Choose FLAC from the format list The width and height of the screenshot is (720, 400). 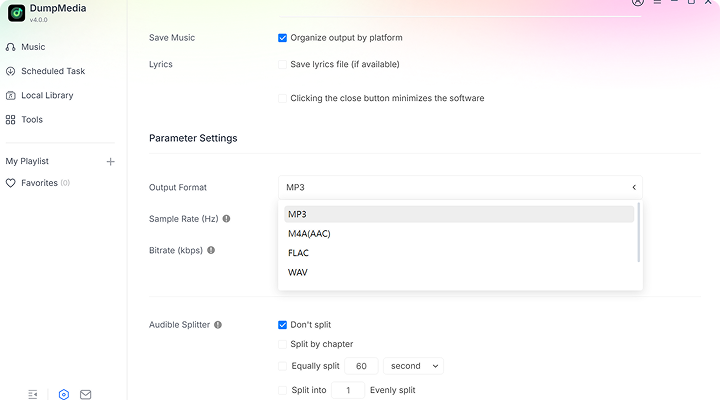coord(298,253)
